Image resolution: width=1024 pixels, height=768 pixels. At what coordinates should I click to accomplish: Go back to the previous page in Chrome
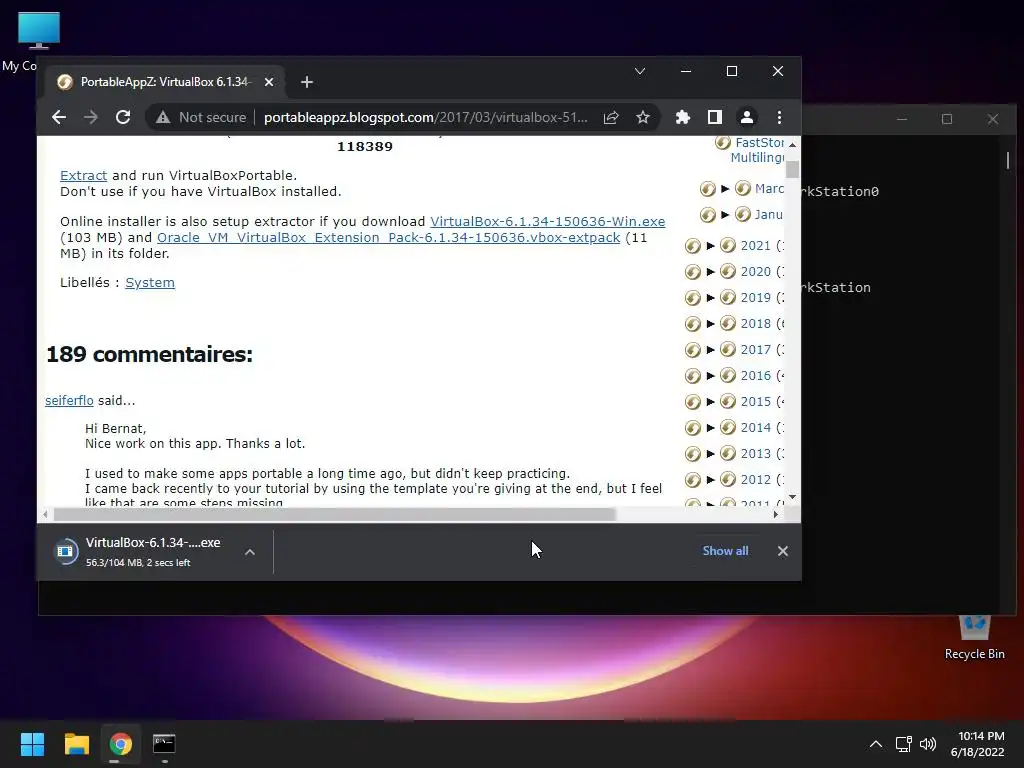59,118
